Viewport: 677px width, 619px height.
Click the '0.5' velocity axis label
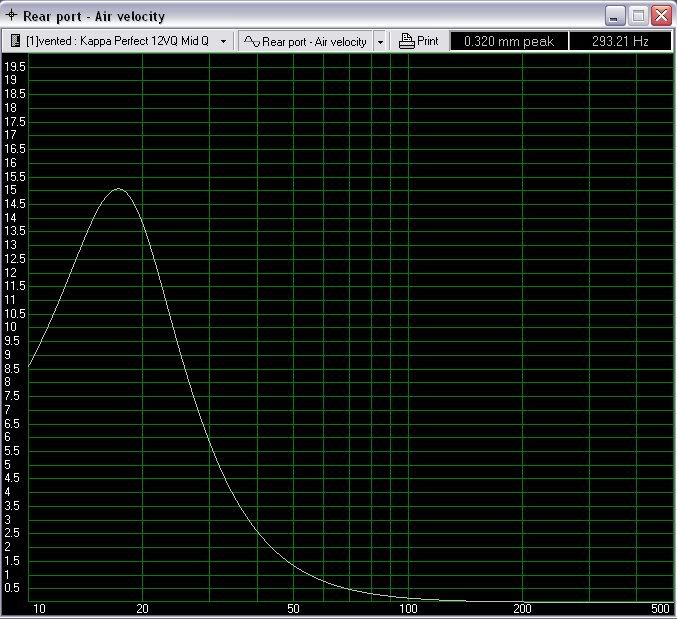[12, 588]
